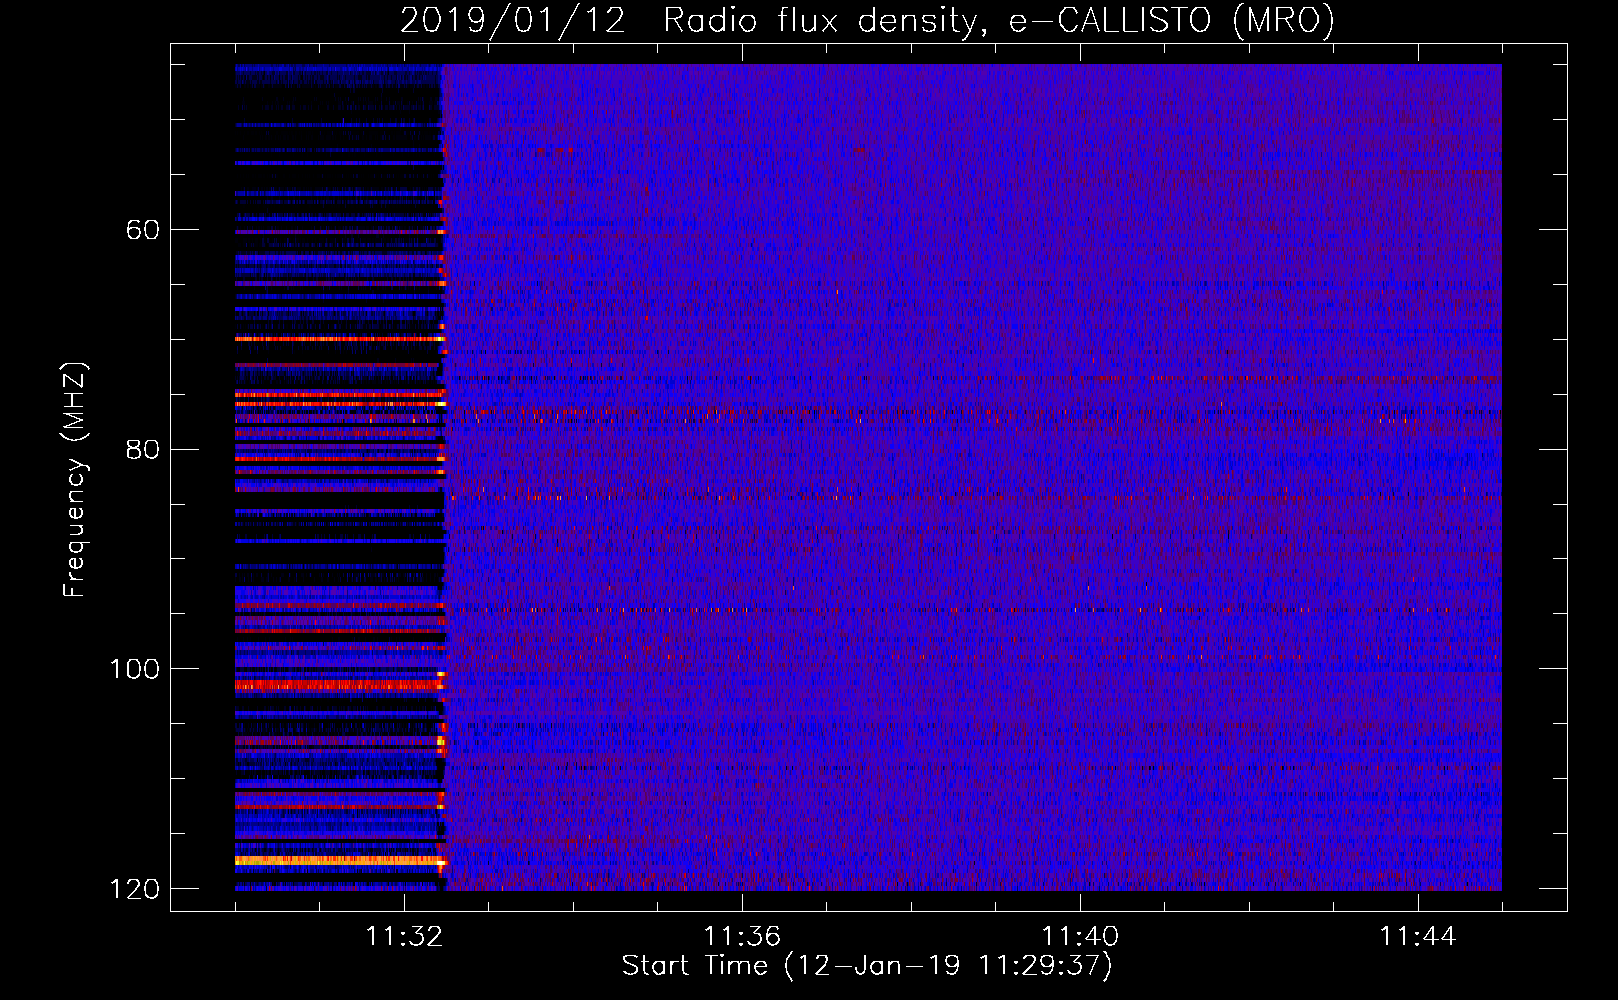Image resolution: width=1618 pixels, height=1000 pixels.
Task: Click the bright red band near 101 MHz
Action: pos(340,686)
